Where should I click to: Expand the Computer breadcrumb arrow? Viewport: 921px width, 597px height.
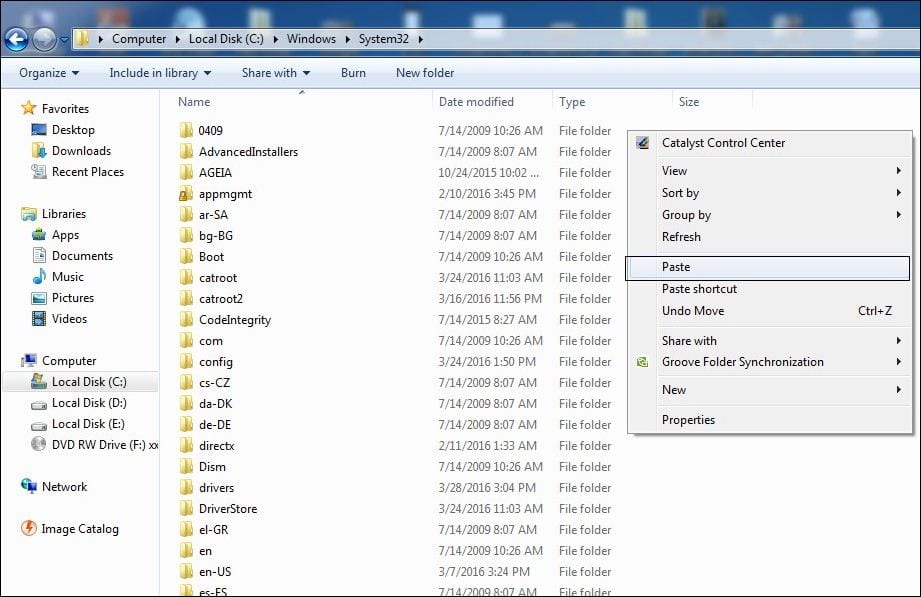178,39
